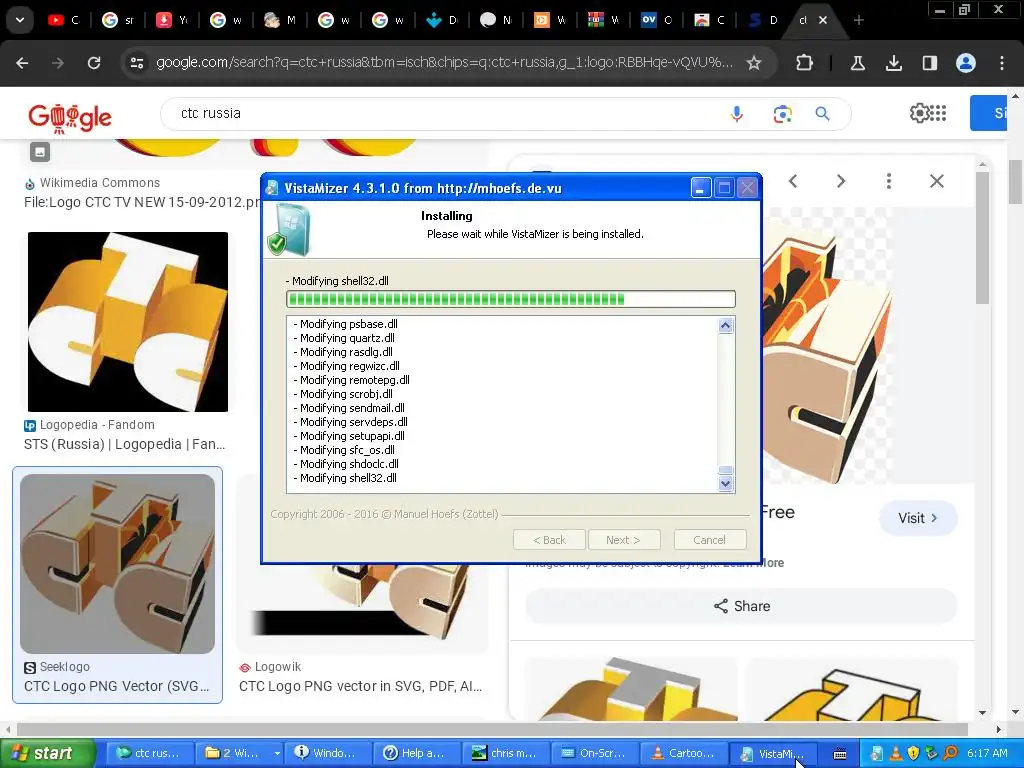Switch to the WinRAR icon browser tab
Screen dimensions: 1024x768
601,20
